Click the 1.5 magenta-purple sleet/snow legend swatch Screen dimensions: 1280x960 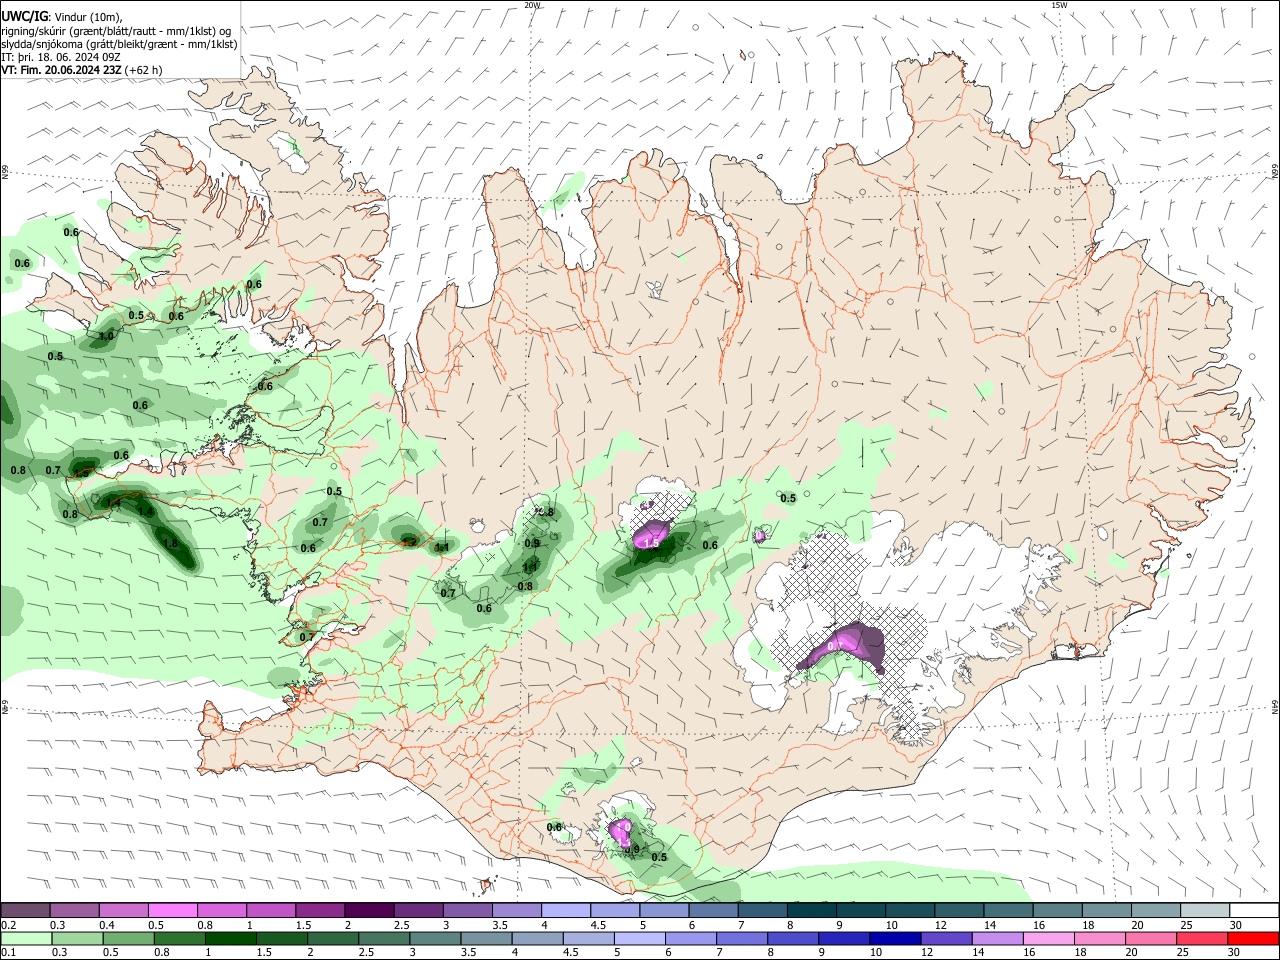[x=319, y=910]
